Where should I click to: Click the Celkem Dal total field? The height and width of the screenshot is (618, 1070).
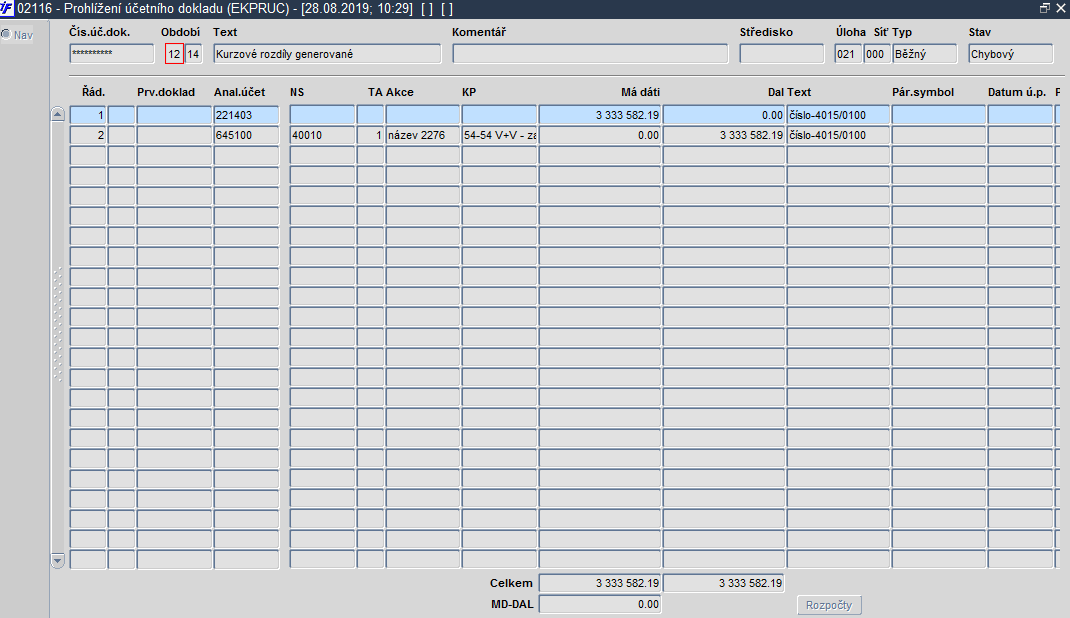click(724, 583)
